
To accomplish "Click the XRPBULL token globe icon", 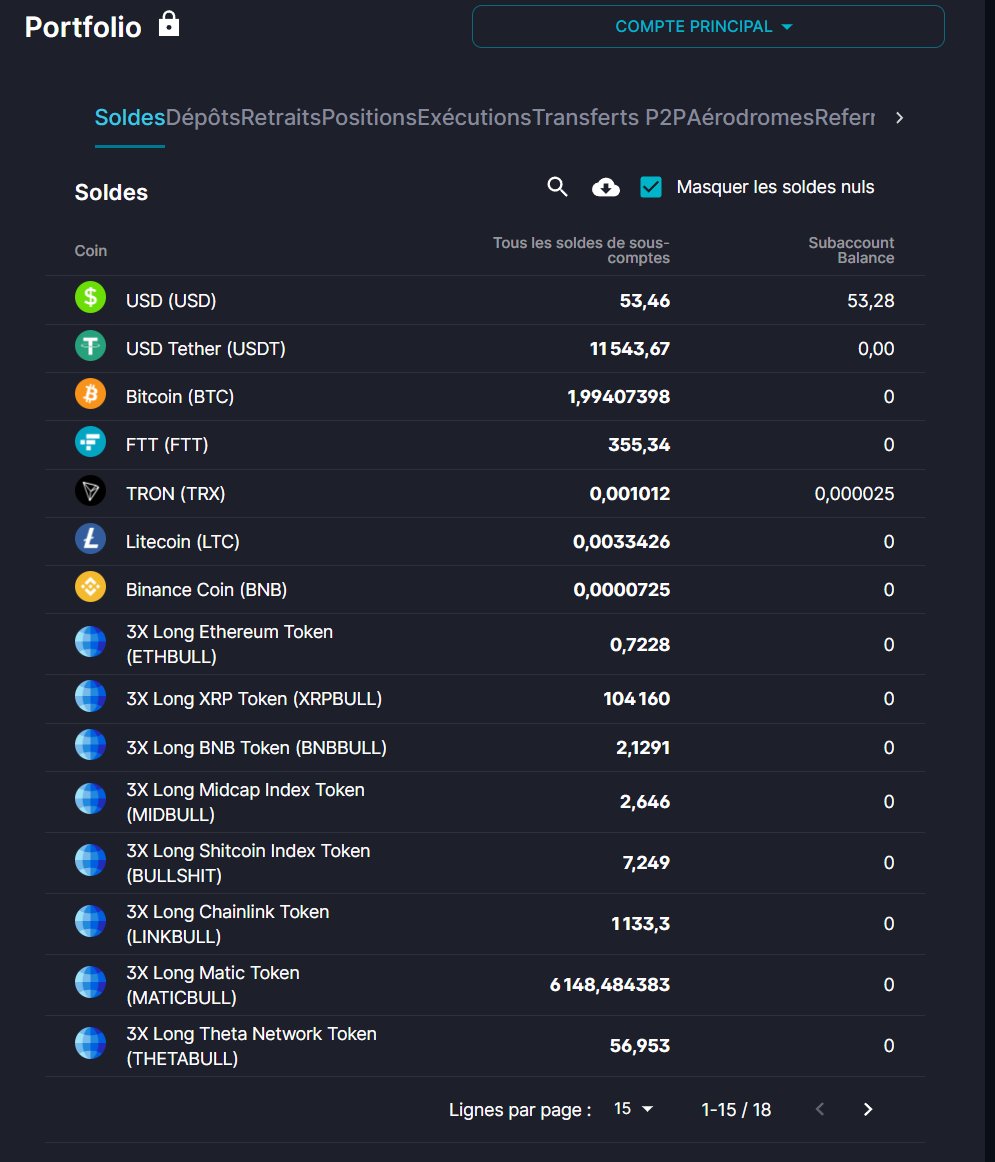I will click(x=90, y=696).
